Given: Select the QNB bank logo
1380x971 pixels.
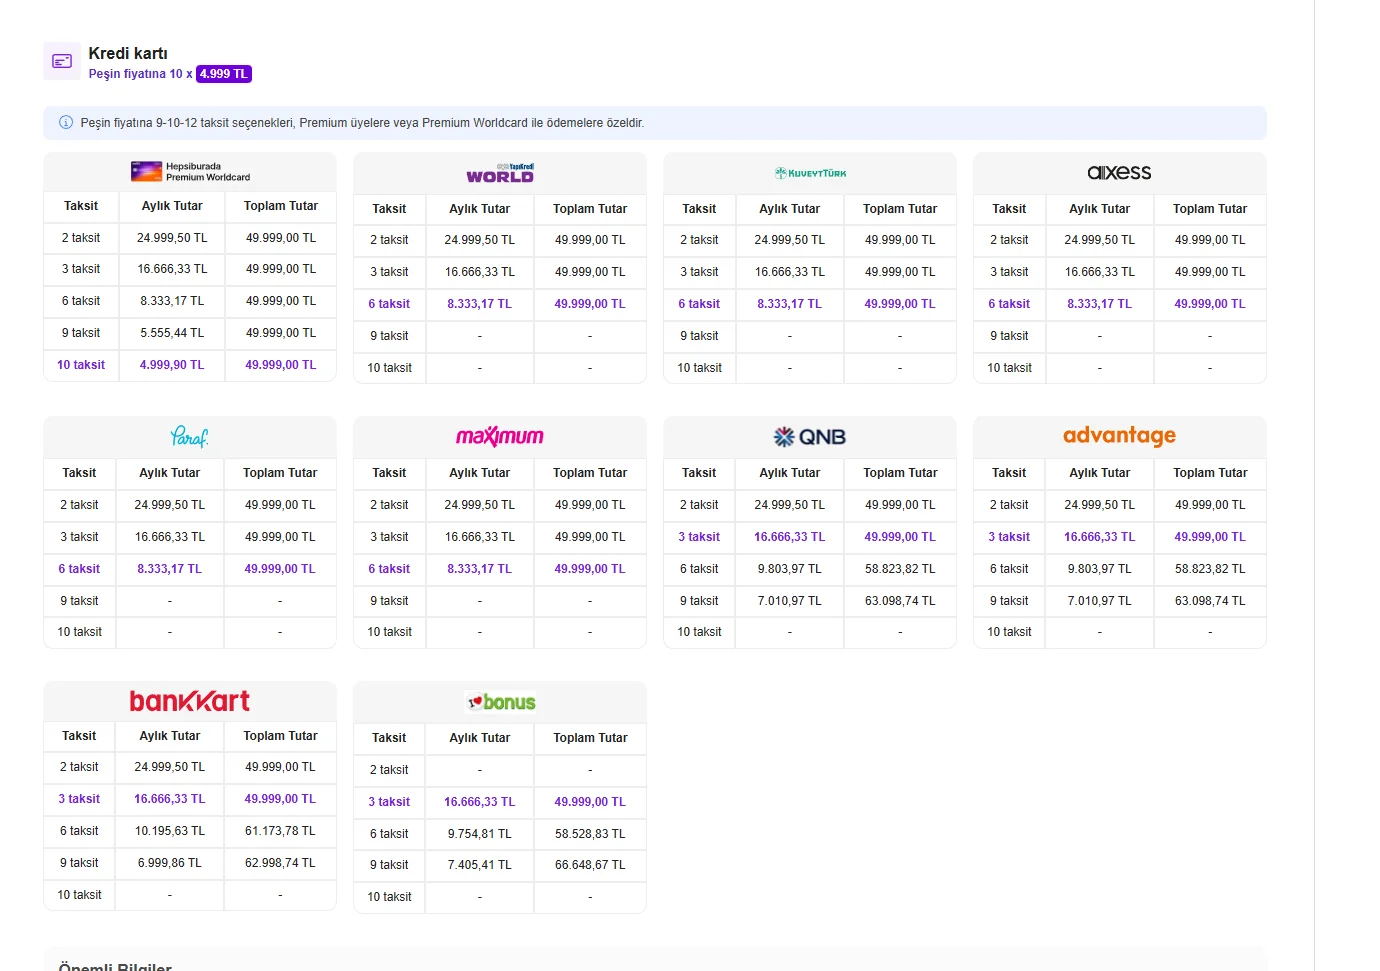Looking at the screenshot, I should [810, 437].
